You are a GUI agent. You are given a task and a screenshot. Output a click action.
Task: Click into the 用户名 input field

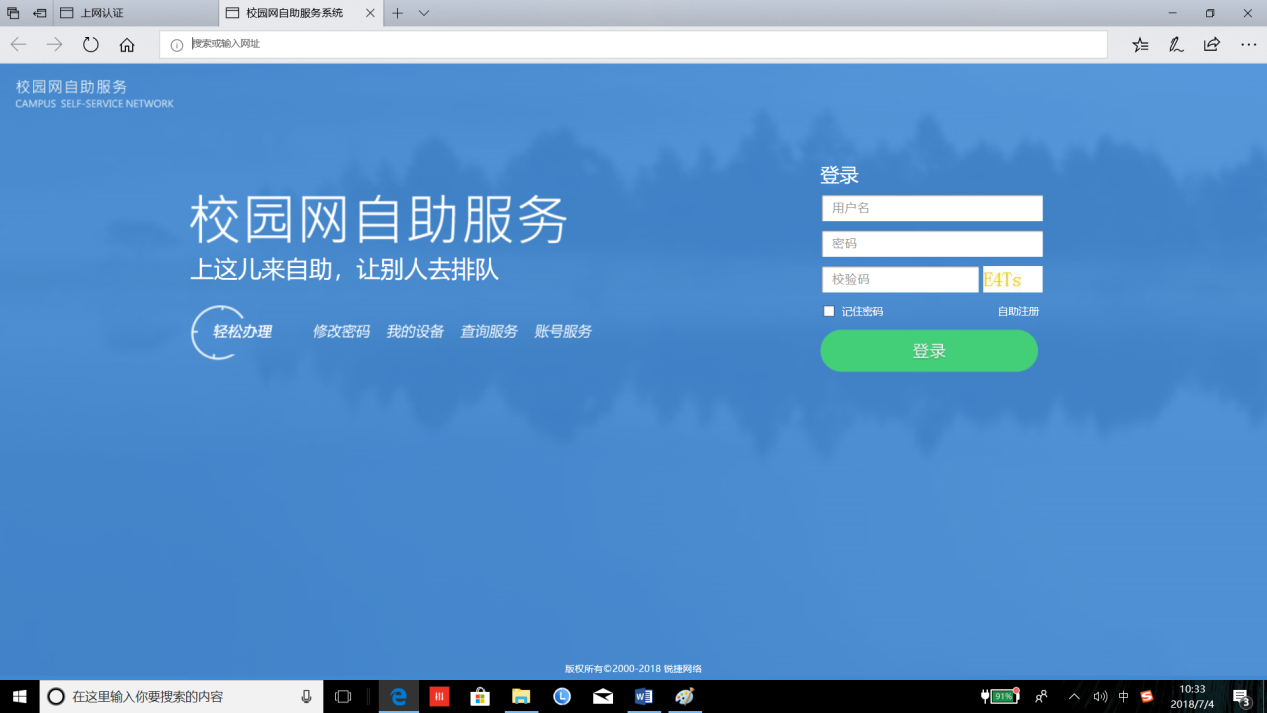(932, 208)
